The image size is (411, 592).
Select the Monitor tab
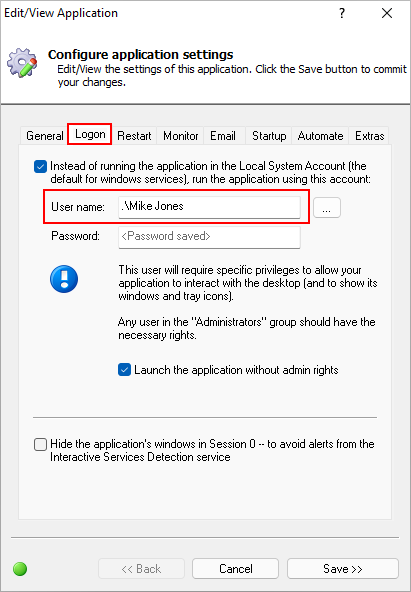pyautogui.click(x=180, y=136)
